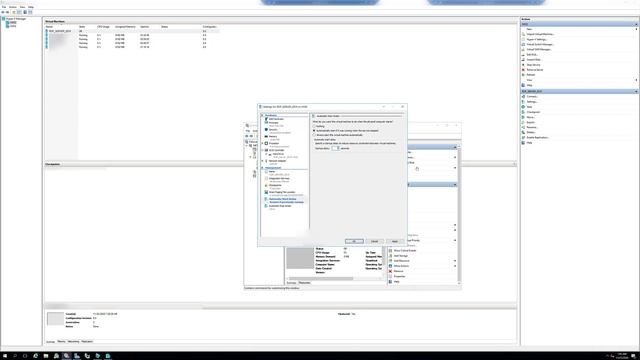The width and height of the screenshot is (640, 360).
Task: Open the Action menu in Hyper-V Manager
Action: pos(13,7)
